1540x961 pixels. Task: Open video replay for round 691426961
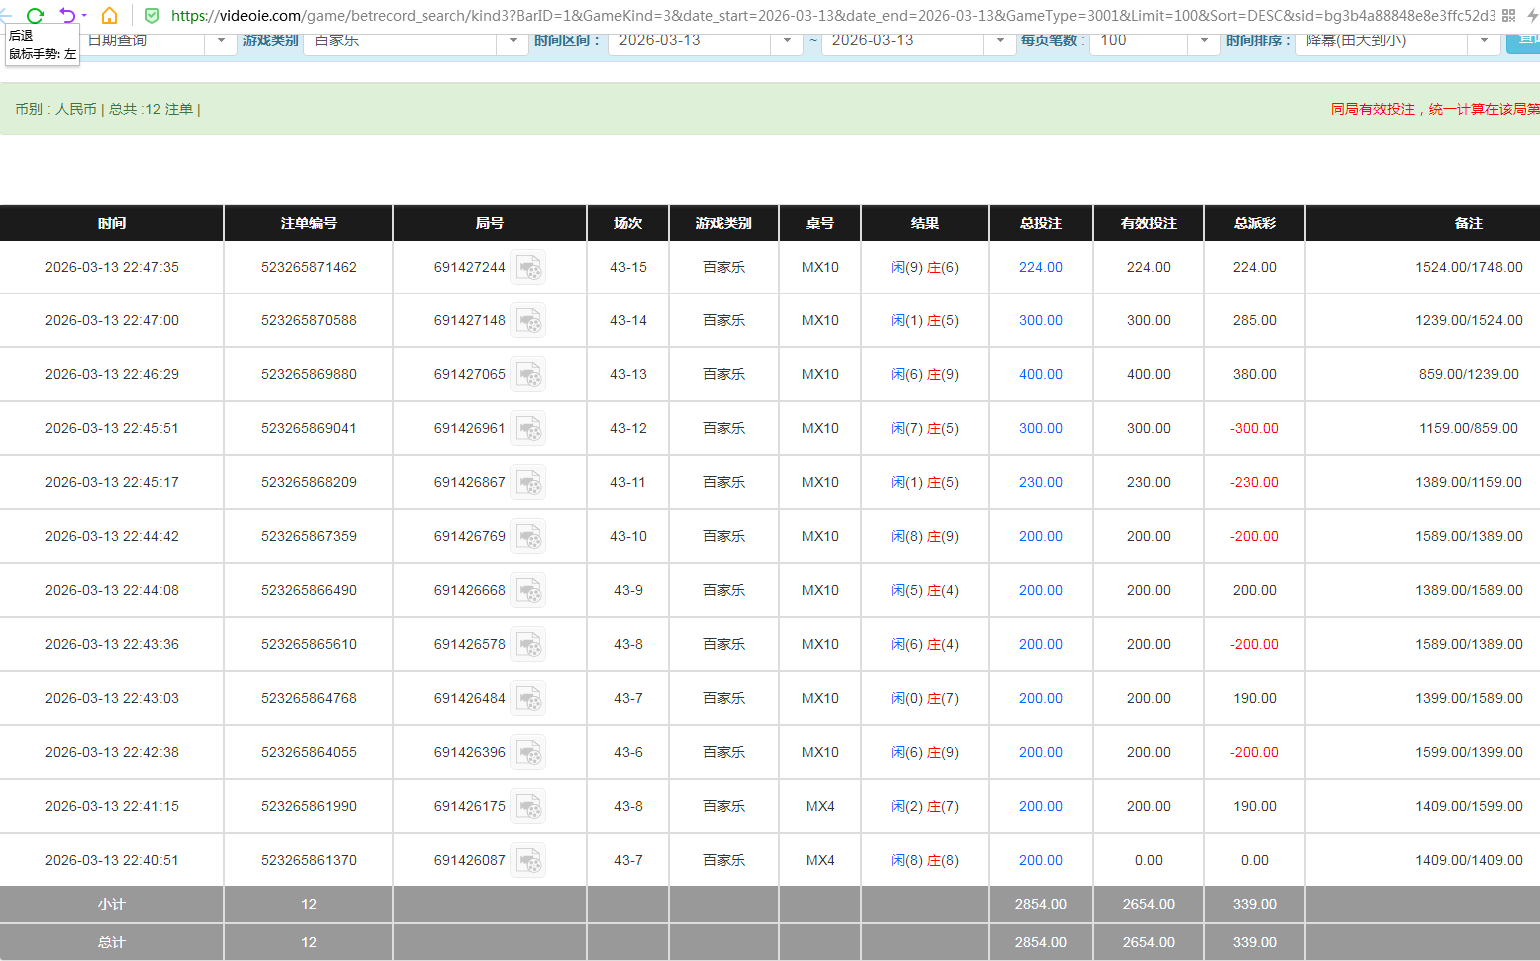pos(528,427)
